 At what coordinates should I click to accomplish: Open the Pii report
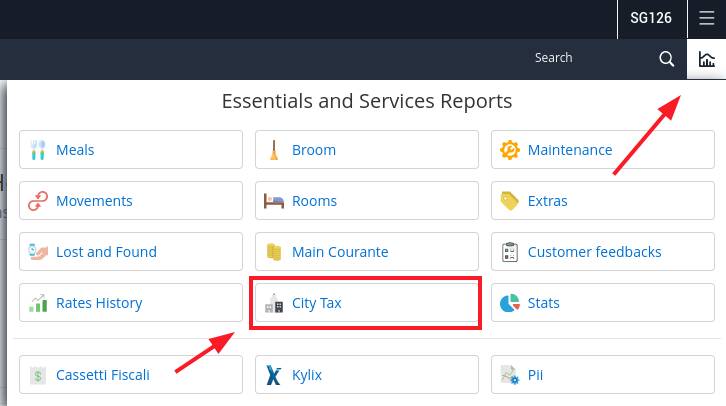(x=603, y=375)
